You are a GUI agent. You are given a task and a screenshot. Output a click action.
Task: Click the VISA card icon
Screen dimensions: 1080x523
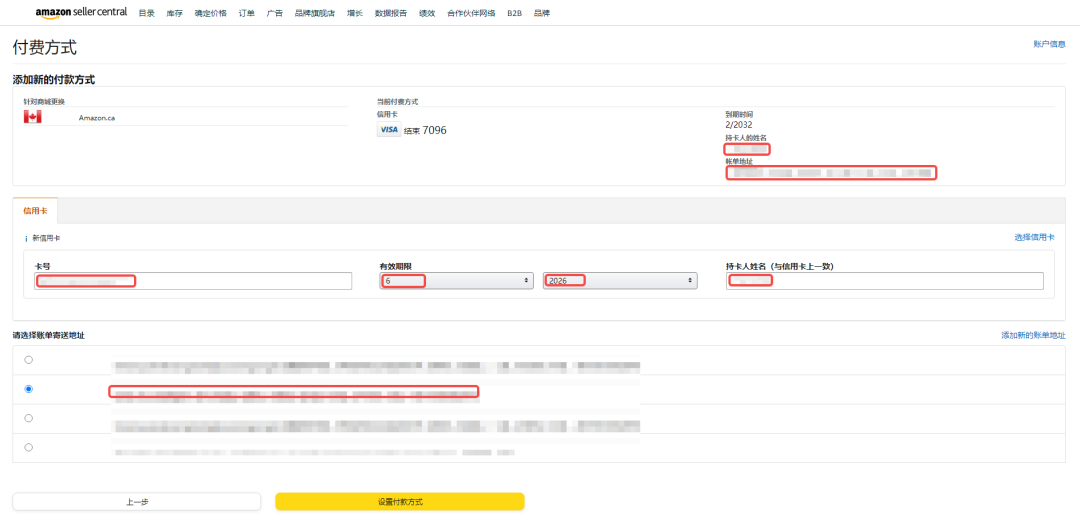pos(388,130)
